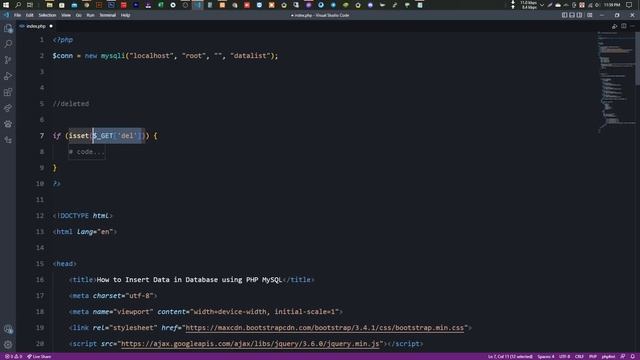Click editor More Actions ellipsis
640x360 pixels.
pos(633,26)
